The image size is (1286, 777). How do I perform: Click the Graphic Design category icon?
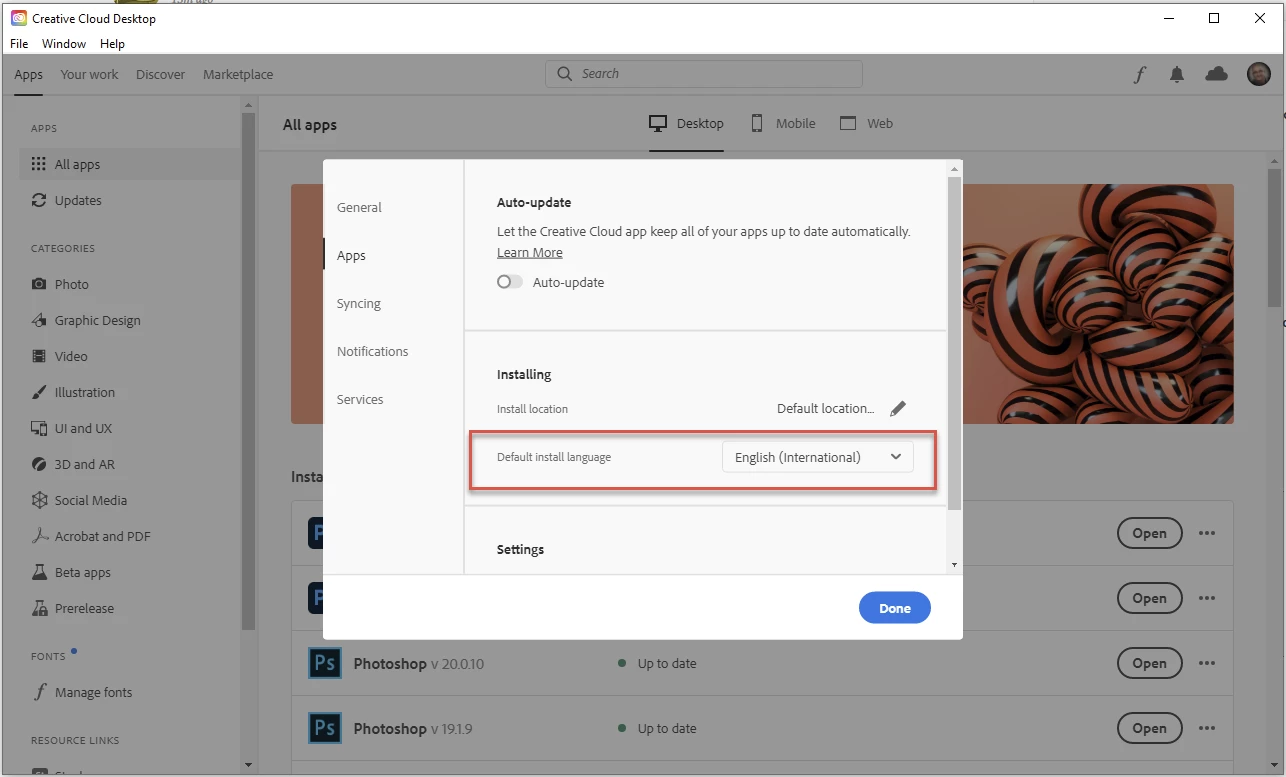click(x=39, y=320)
